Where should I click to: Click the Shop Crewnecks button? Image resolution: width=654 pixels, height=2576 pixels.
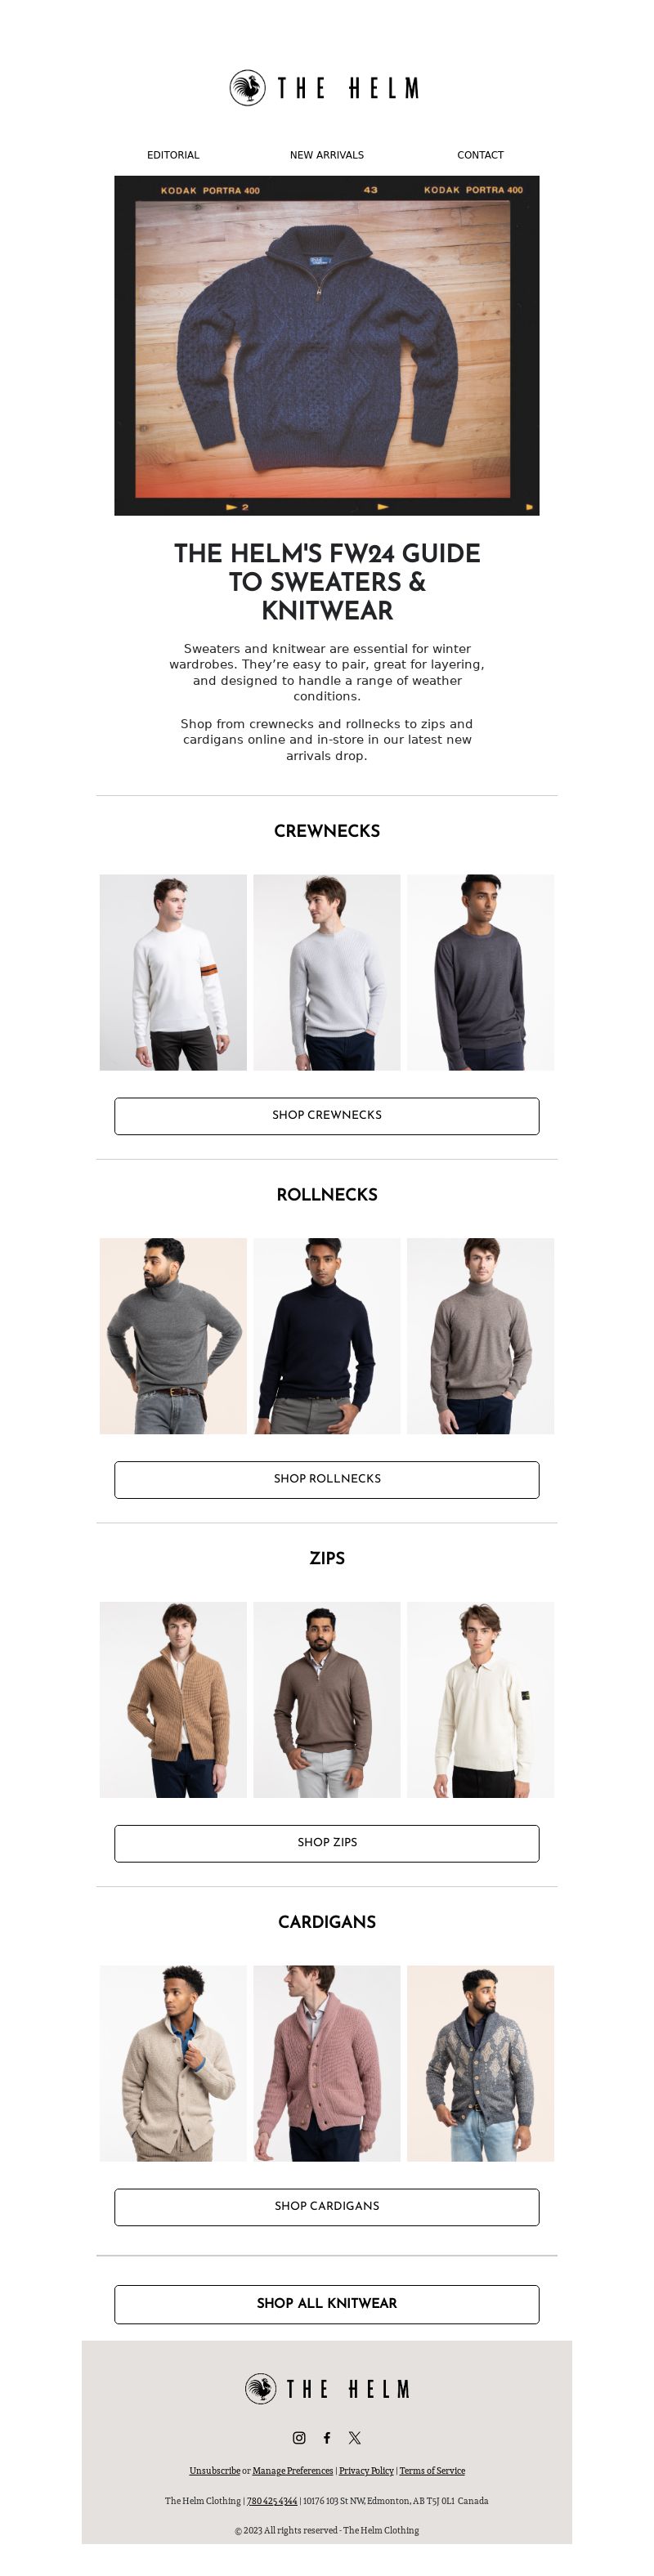327,1115
